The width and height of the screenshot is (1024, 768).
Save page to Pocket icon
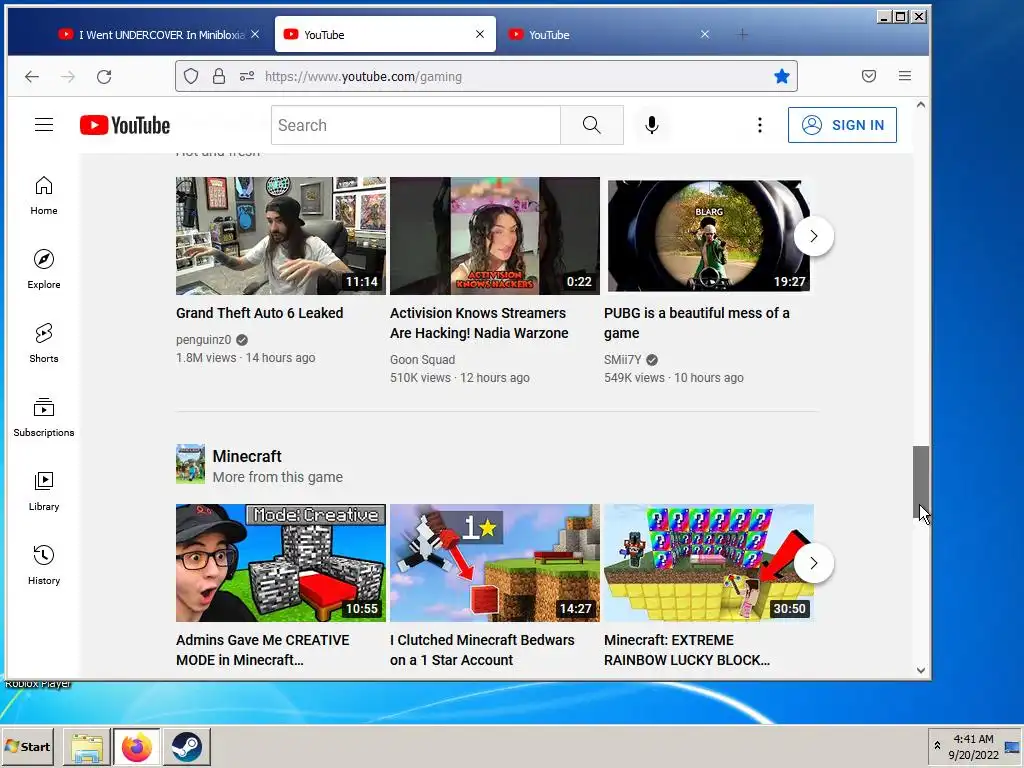(x=869, y=76)
